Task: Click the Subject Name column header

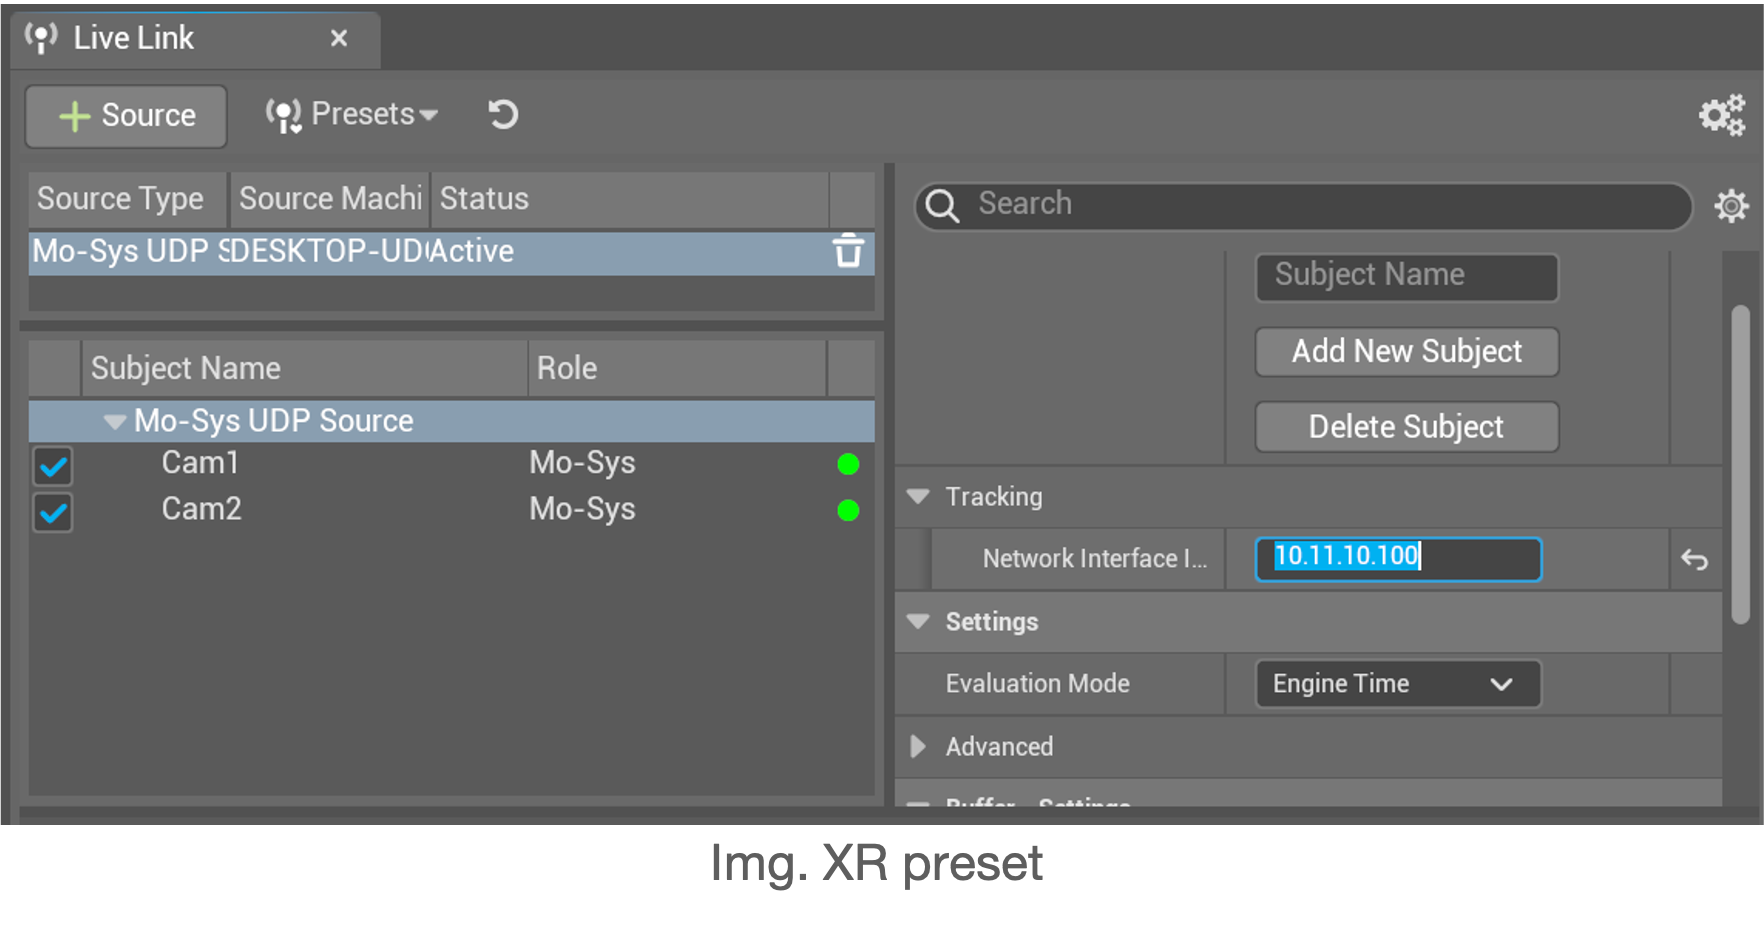Action: coord(304,368)
